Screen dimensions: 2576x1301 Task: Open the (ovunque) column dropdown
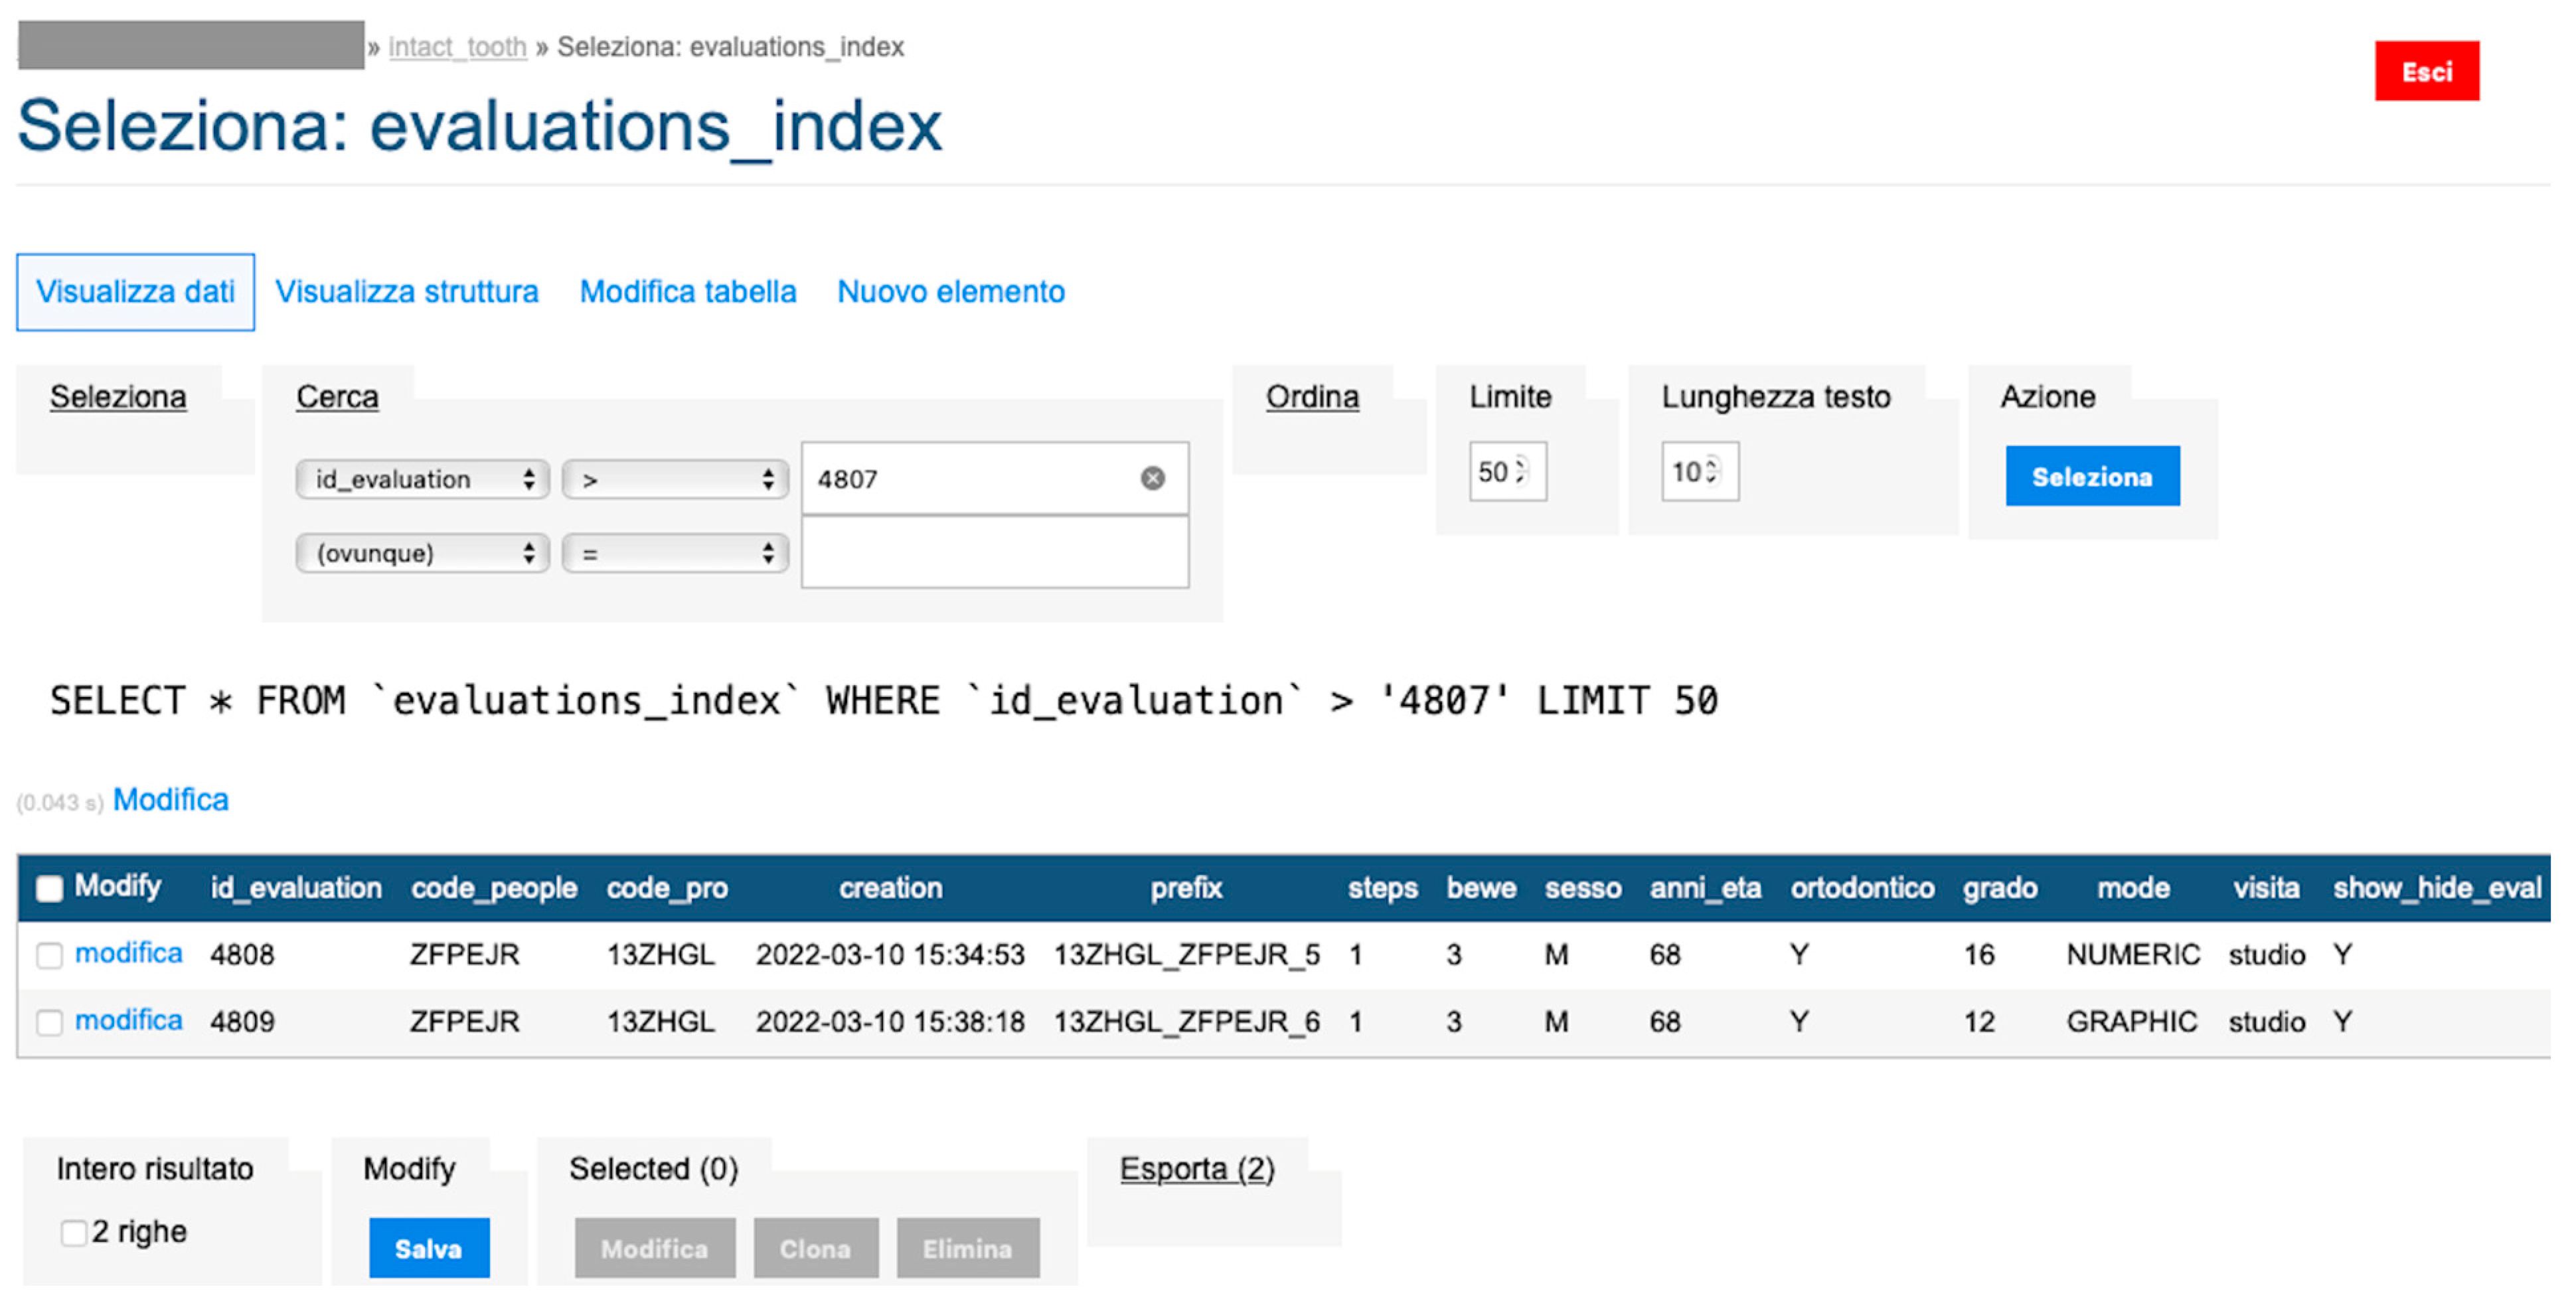pyautogui.click(x=422, y=554)
